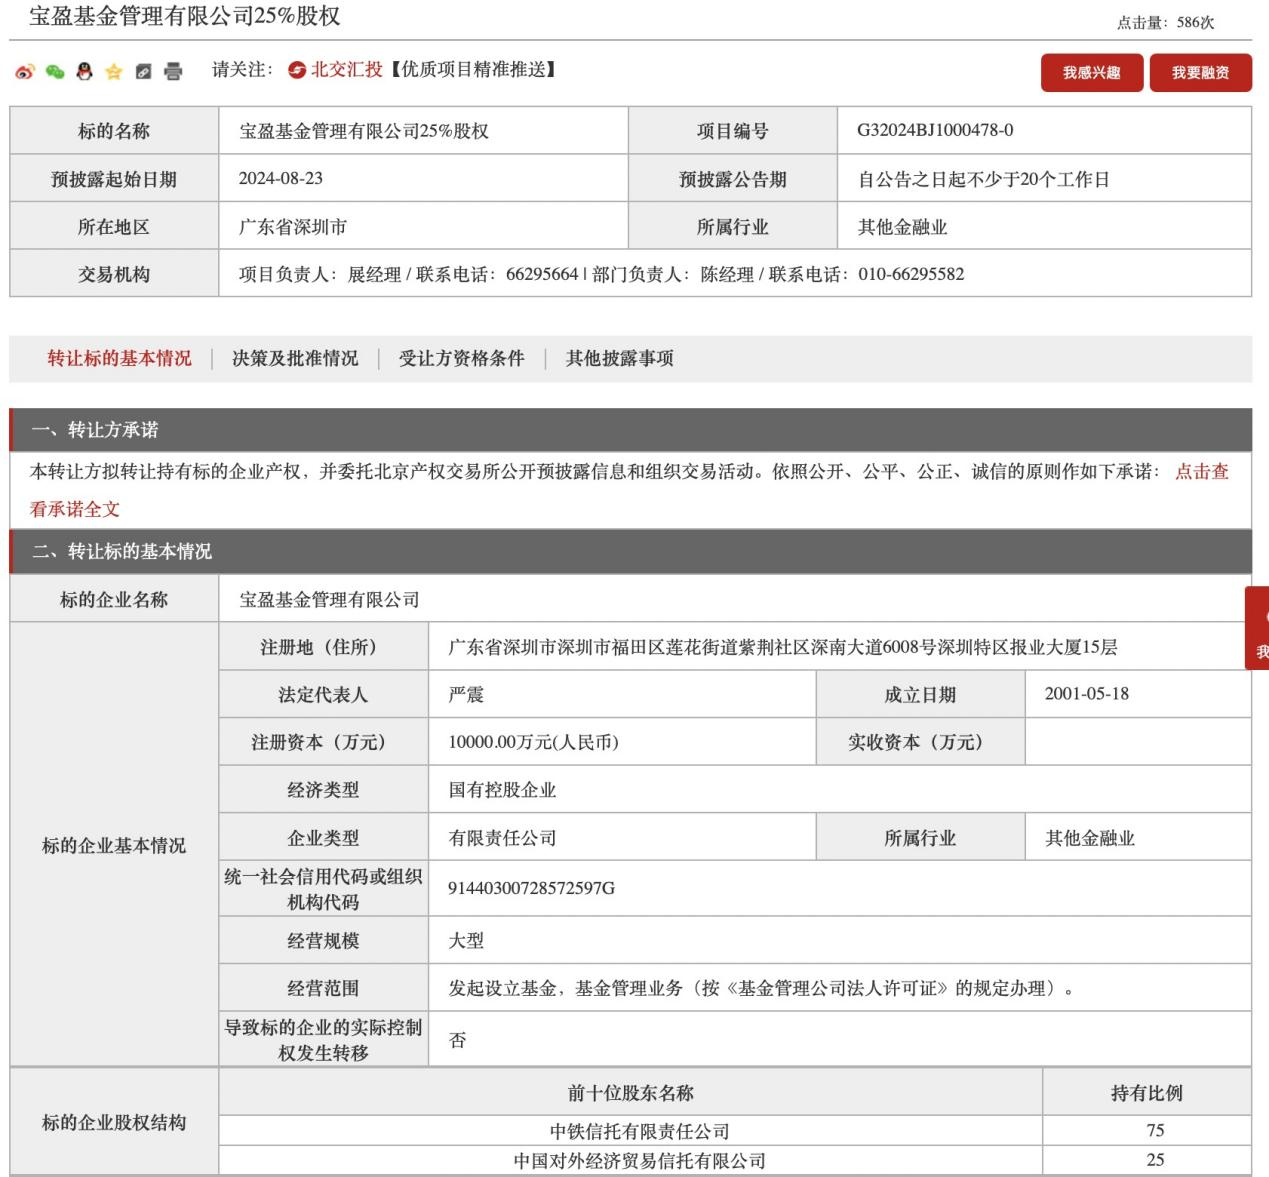1269x1177 pixels.
Task: Open the 其他披露事项 tab
Action: click(x=619, y=358)
